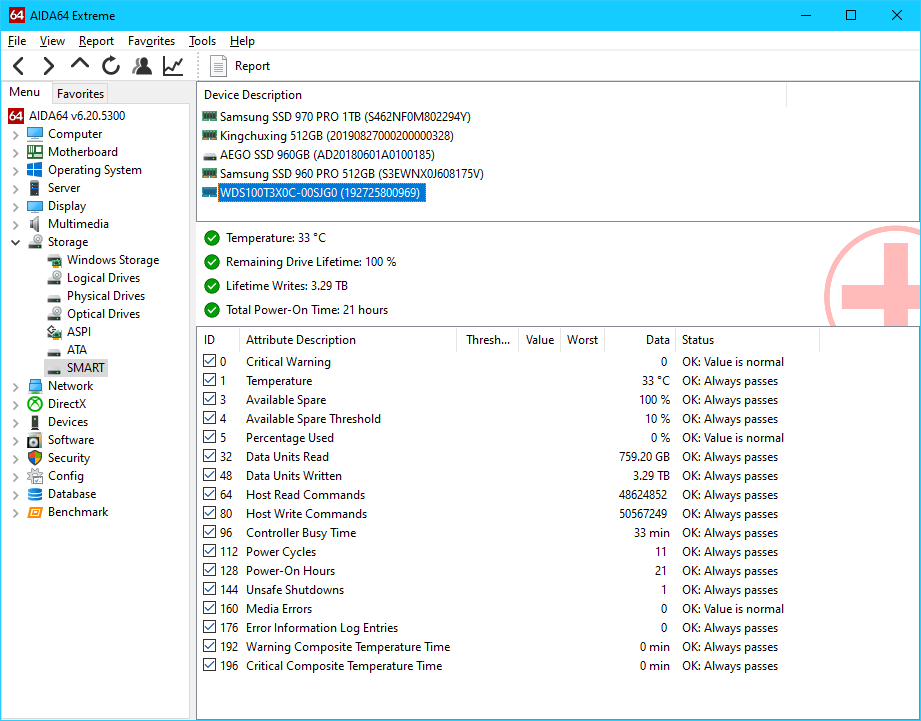Open the graph line chart toolbar icon
The width and height of the screenshot is (921, 721).
(x=173, y=66)
